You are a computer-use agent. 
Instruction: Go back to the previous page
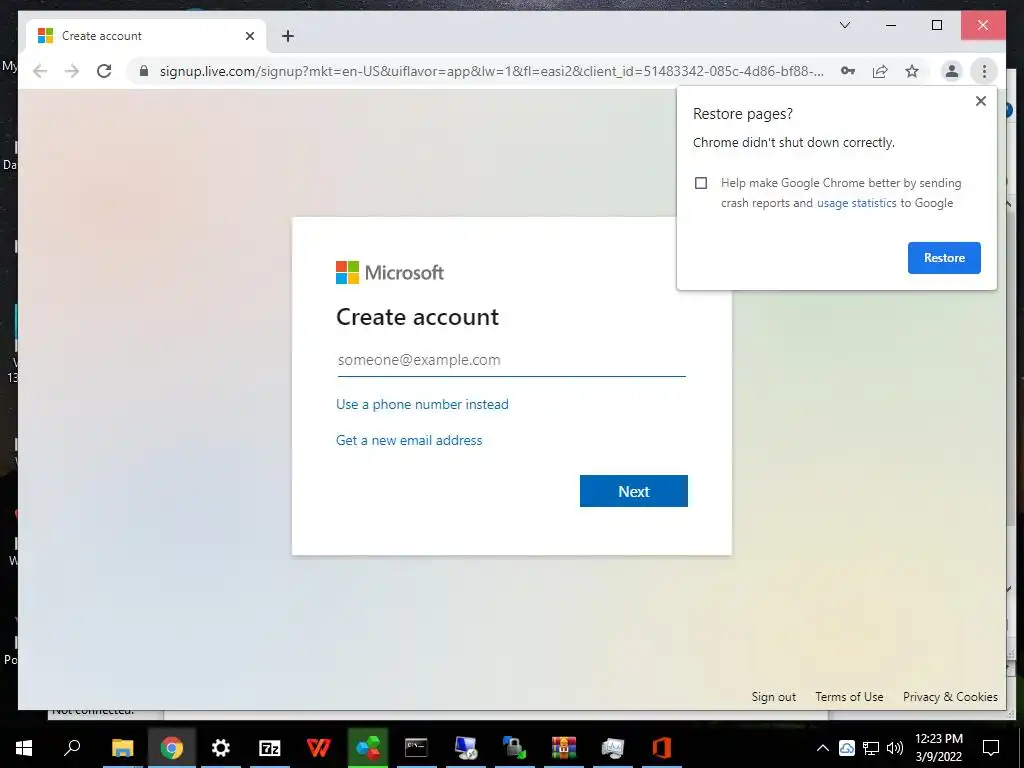40,71
